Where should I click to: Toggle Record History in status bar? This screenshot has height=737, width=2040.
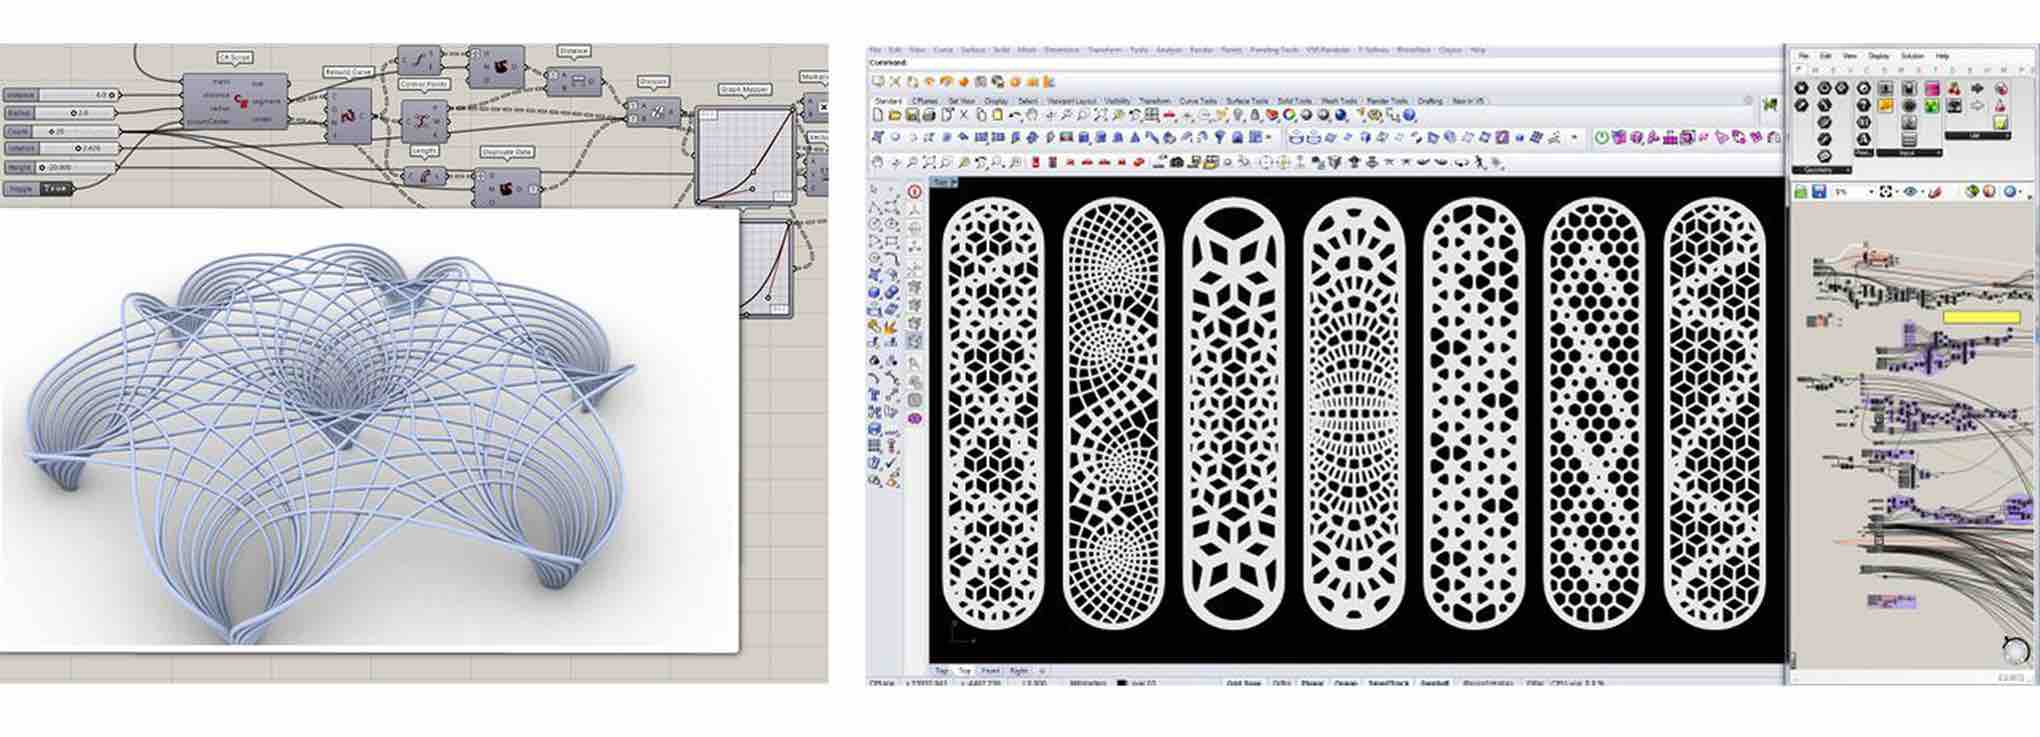pyautogui.click(x=1486, y=683)
